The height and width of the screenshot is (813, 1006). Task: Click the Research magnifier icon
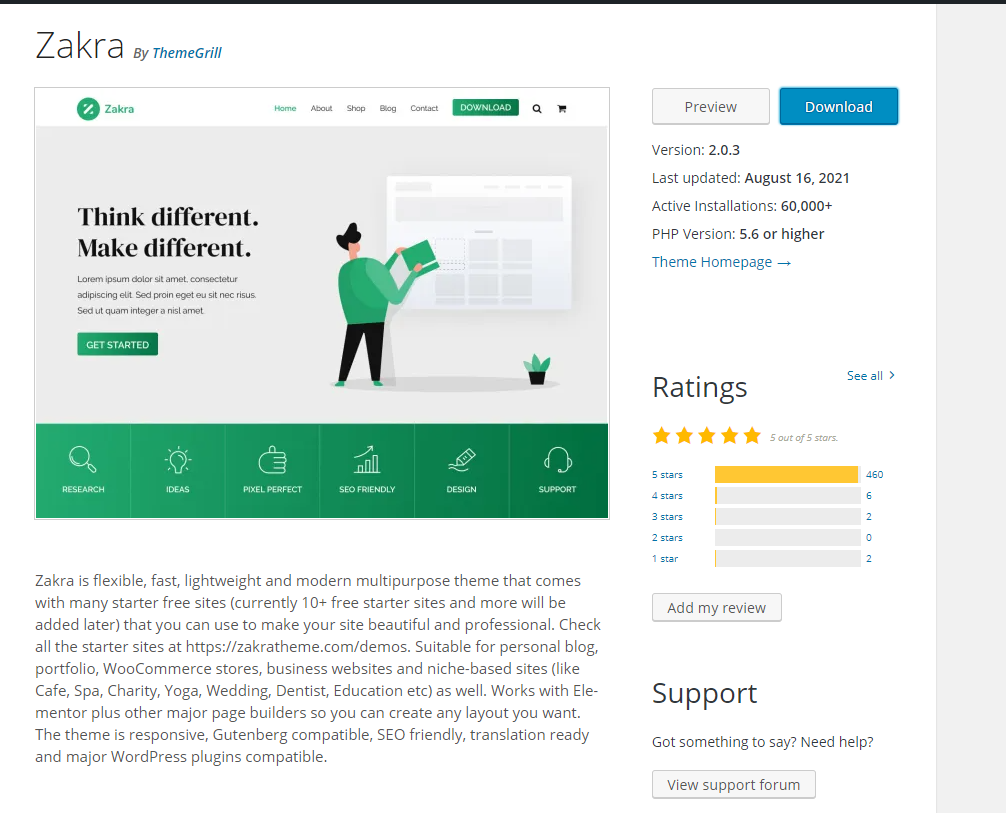point(83,459)
